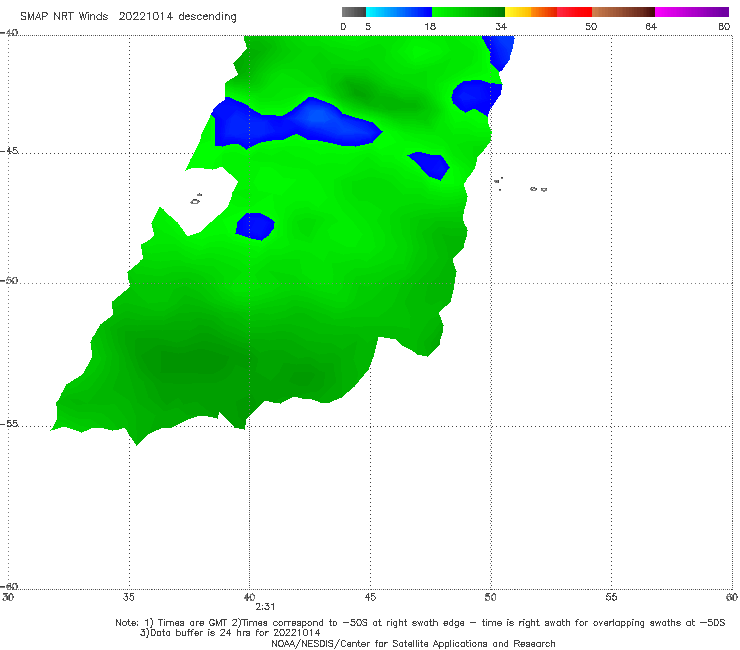Click the "NOAA/NESDIS/Center for Satellite Applications and Research" credit
The height and width of the screenshot is (650, 740).
click(x=413, y=644)
